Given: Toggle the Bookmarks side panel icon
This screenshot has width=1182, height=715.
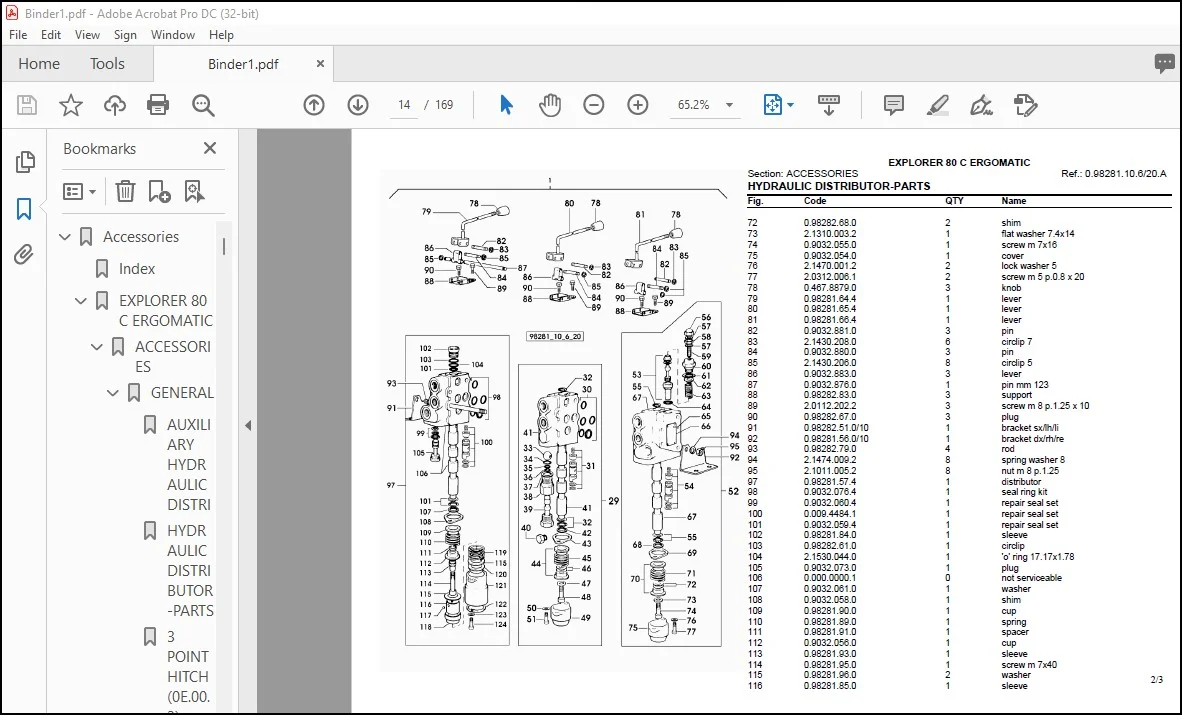Looking at the screenshot, I should pyautogui.click(x=24, y=209).
